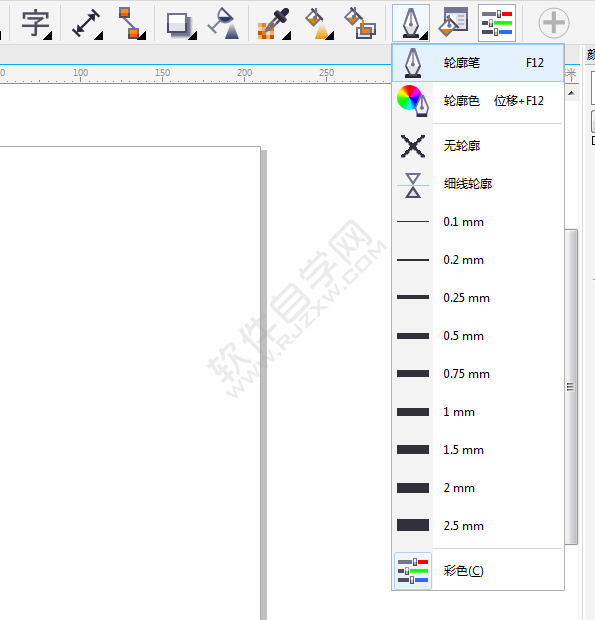
Task: Open the Edit Fill tool
Action: (x=453, y=23)
